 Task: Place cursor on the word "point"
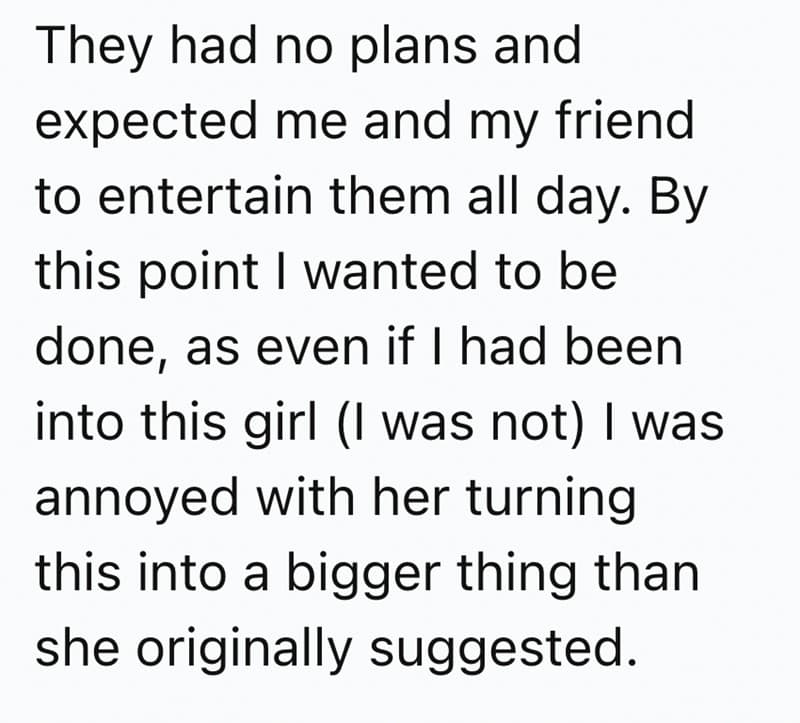[199, 271]
